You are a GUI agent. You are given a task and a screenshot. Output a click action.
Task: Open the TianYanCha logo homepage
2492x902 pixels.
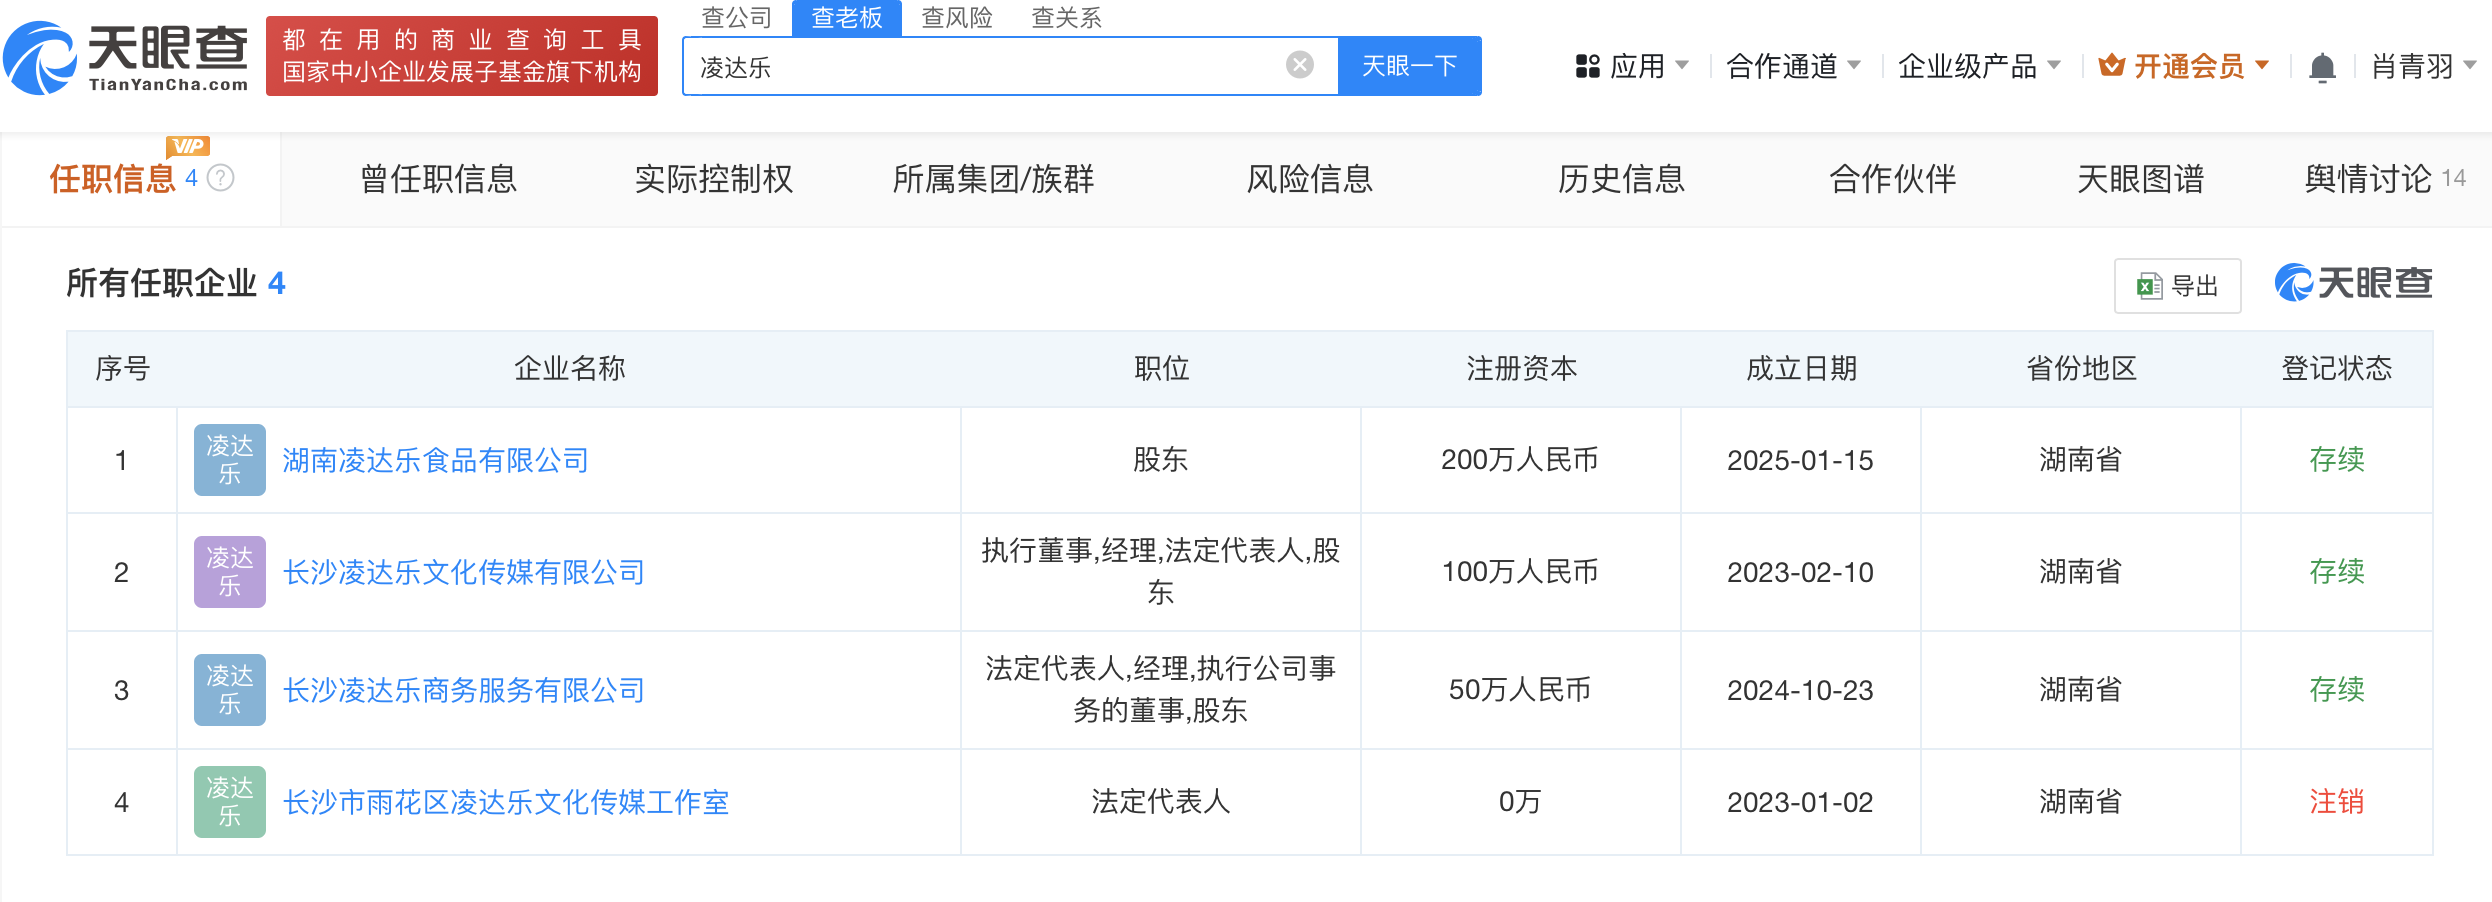(x=126, y=58)
